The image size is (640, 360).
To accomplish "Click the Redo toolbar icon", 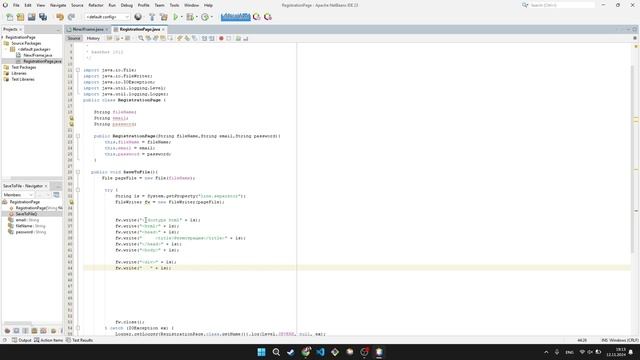I will pos(71,17).
